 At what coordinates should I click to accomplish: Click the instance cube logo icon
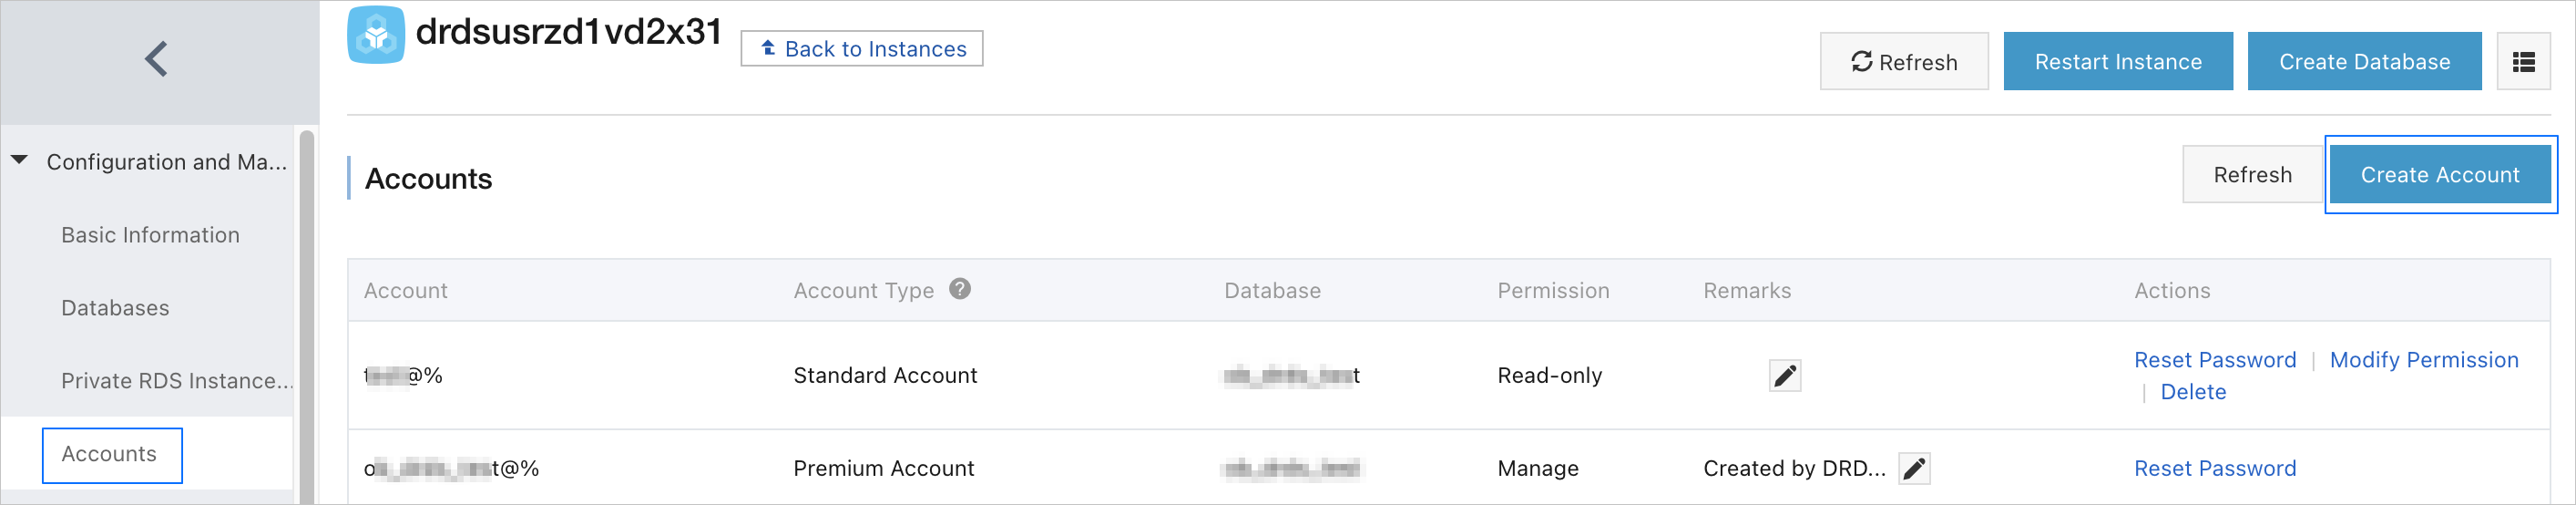coord(376,35)
